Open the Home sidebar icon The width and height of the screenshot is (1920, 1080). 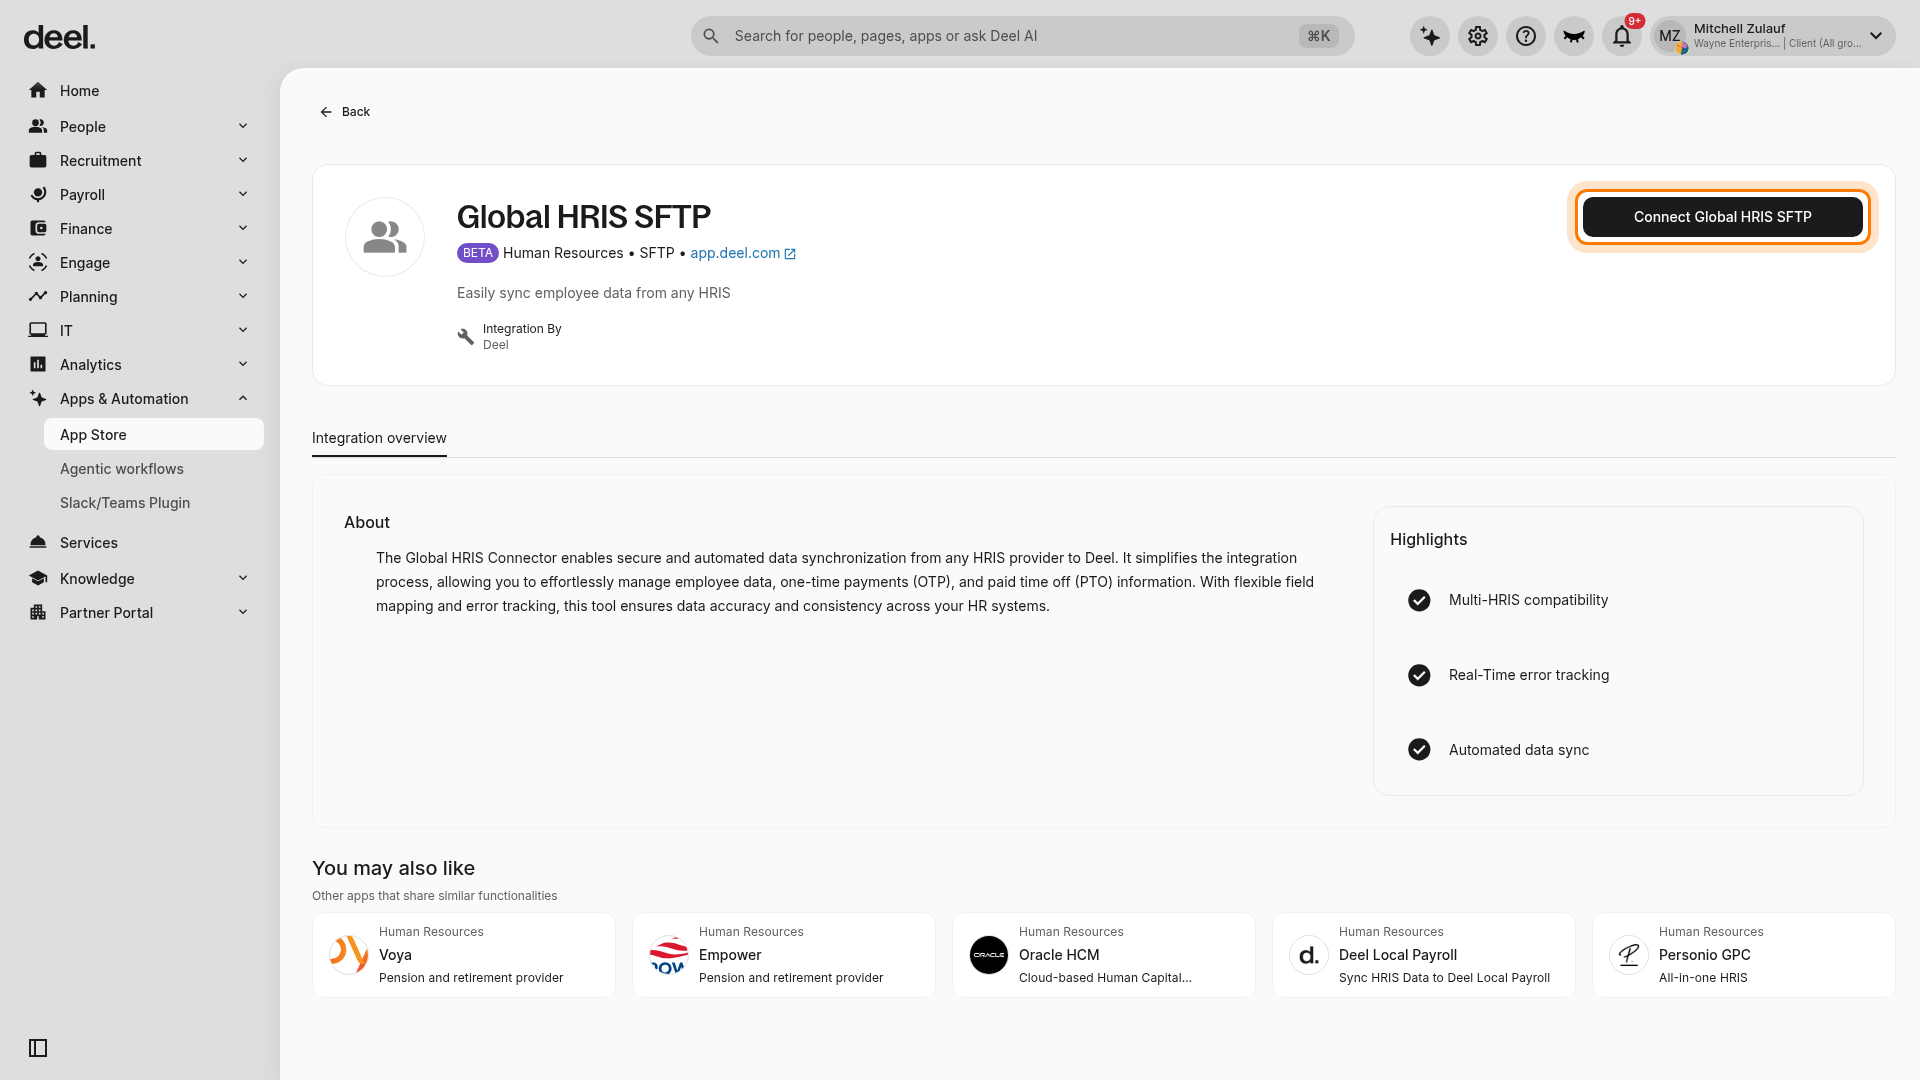(x=38, y=91)
